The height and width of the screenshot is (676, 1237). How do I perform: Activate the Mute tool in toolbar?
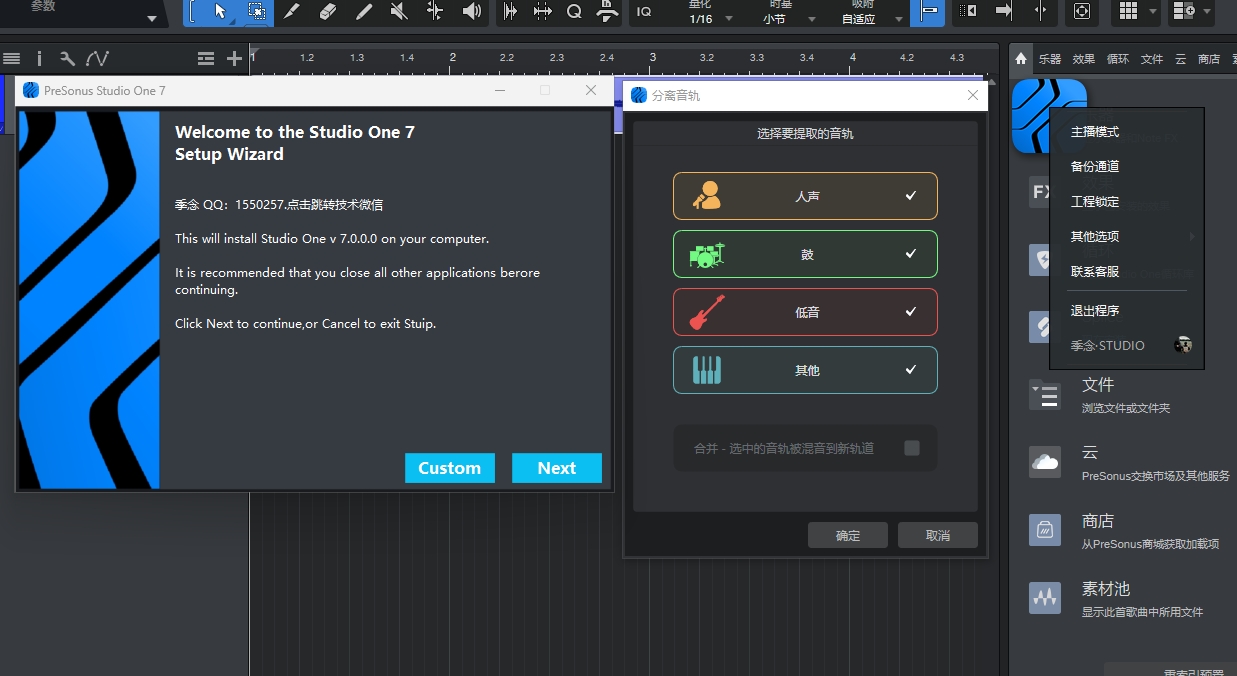397,14
